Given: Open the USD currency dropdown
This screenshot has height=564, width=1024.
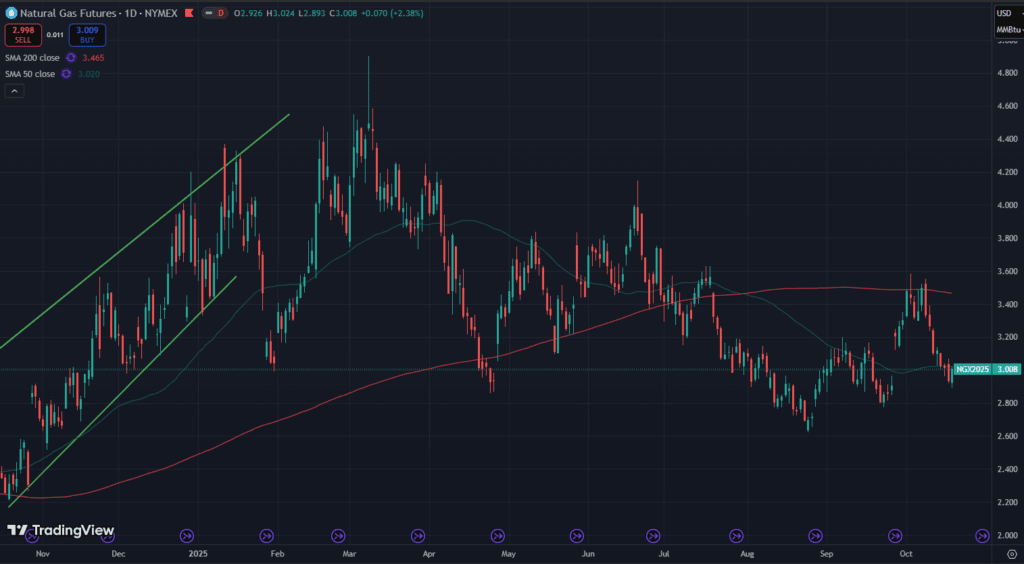Looking at the screenshot, I should click(x=1005, y=13).
